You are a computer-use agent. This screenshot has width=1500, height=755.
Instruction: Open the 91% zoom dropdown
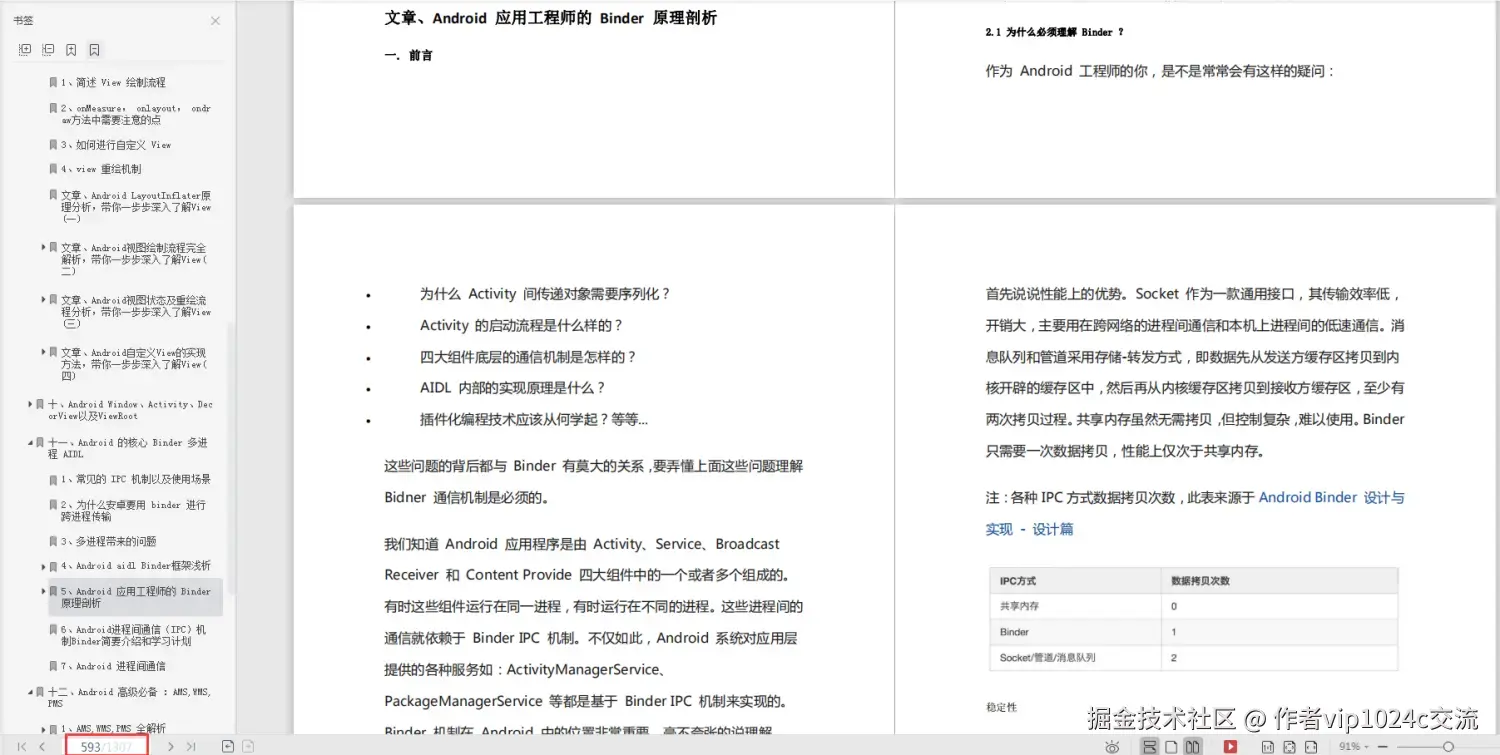tap(1354, 747)
